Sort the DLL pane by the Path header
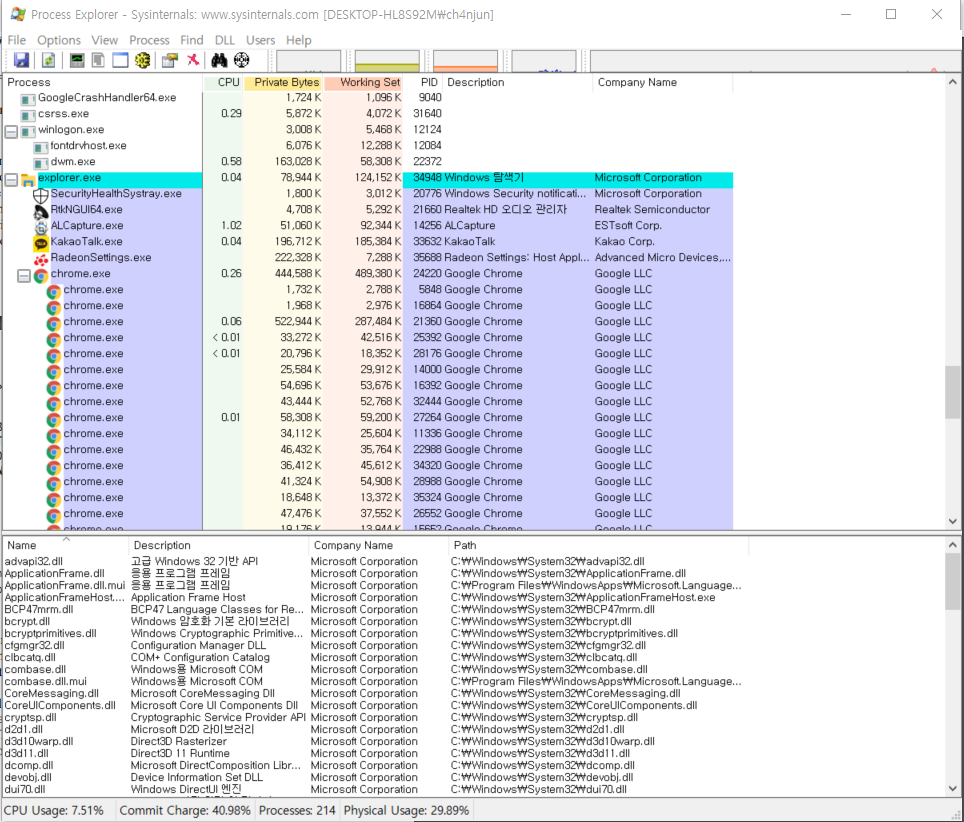964x822 pixels. pos(599,545)
